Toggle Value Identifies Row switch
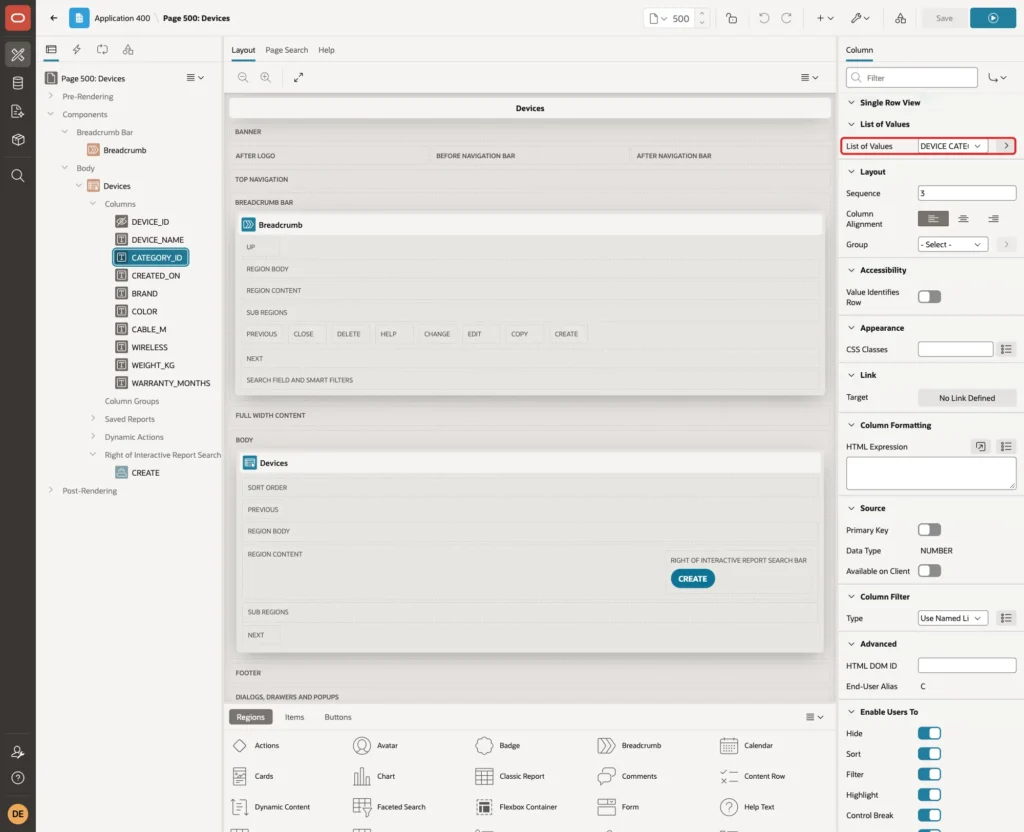Screen dimensions: 1024x832 tap(929, 297)
